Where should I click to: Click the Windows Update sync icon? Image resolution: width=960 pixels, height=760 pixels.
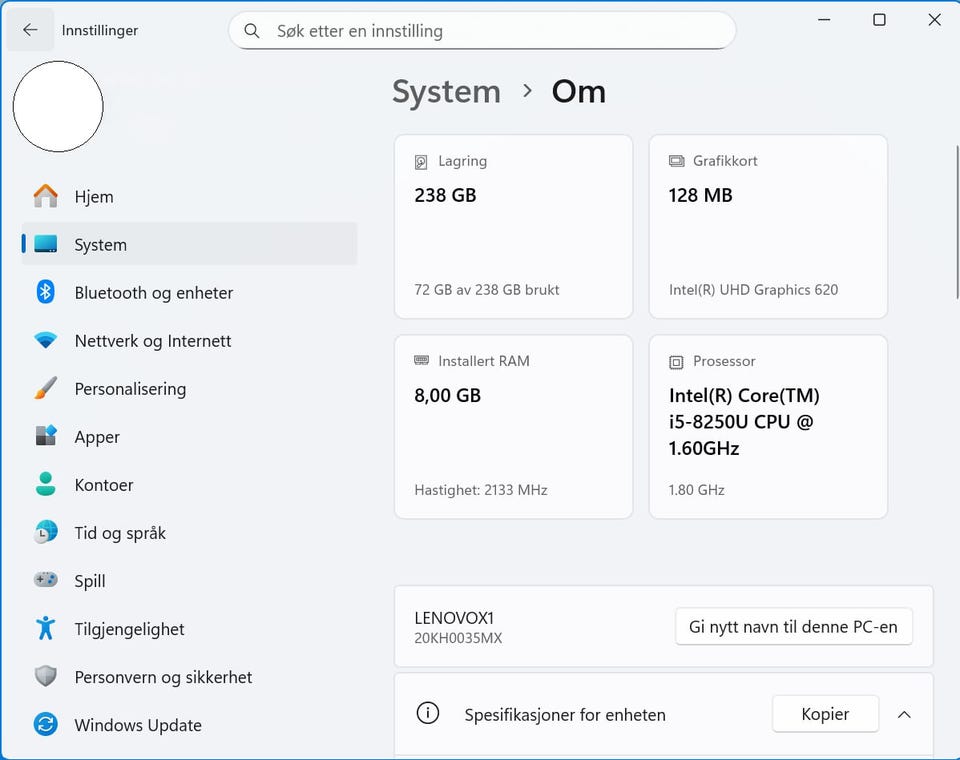click(x=46, y=724)
